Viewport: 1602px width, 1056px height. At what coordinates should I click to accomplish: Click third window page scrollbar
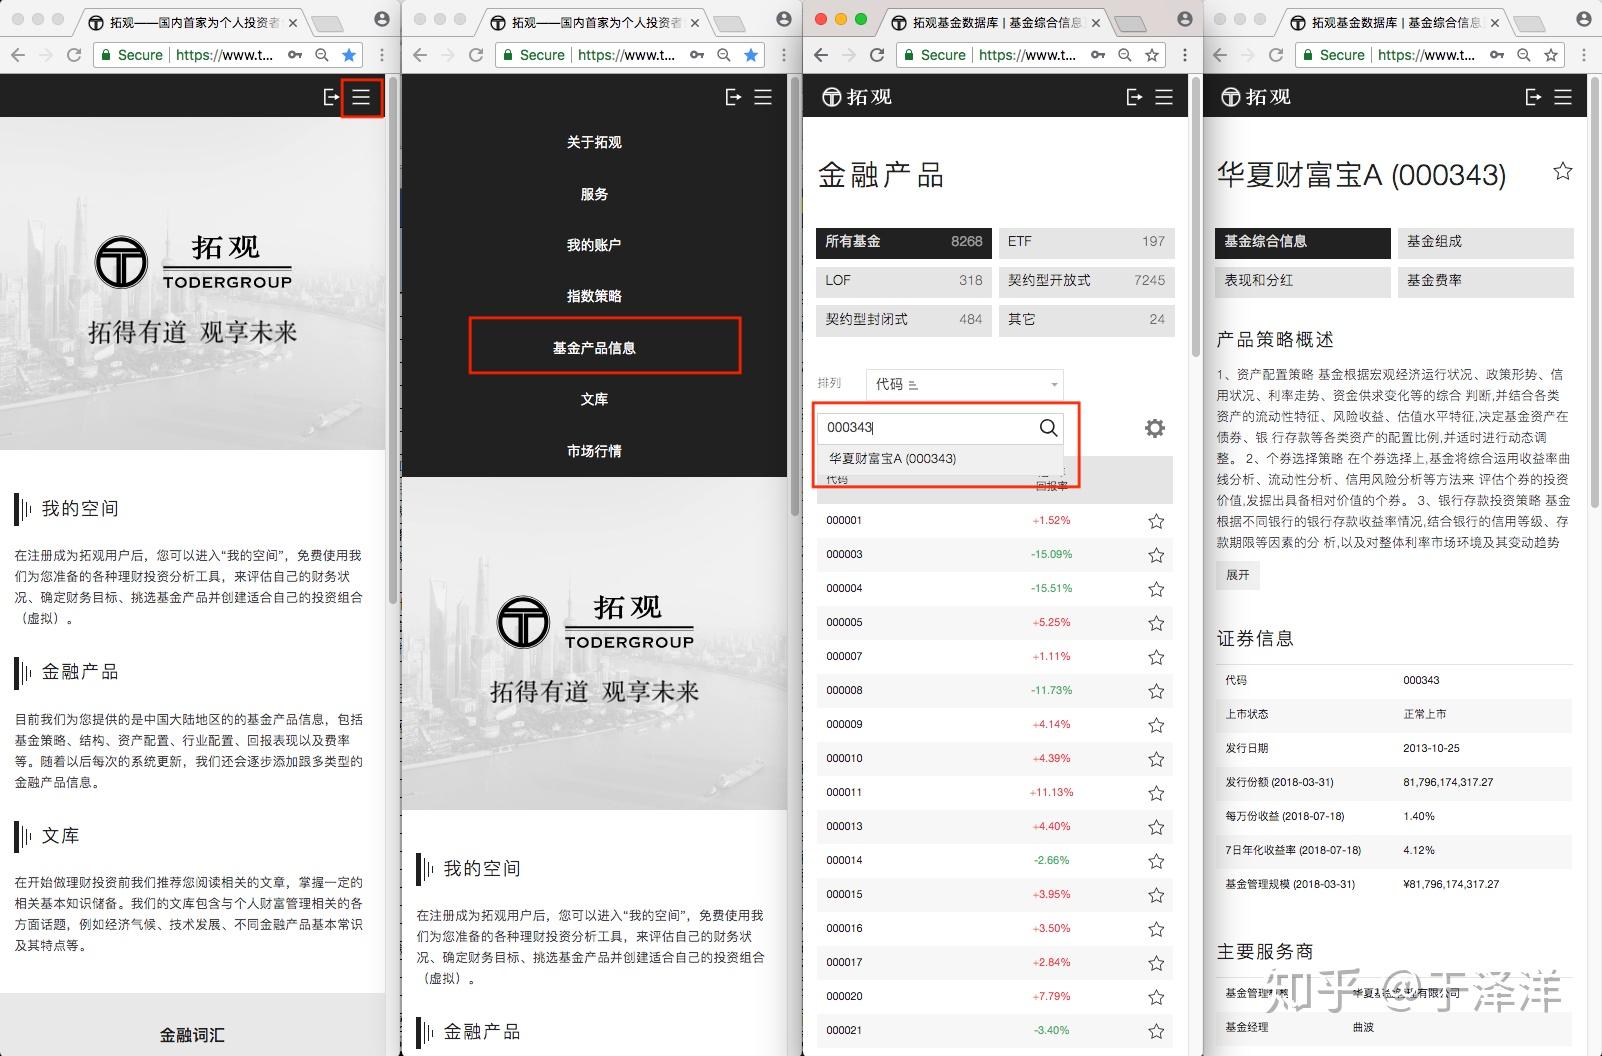point(1195,217)
